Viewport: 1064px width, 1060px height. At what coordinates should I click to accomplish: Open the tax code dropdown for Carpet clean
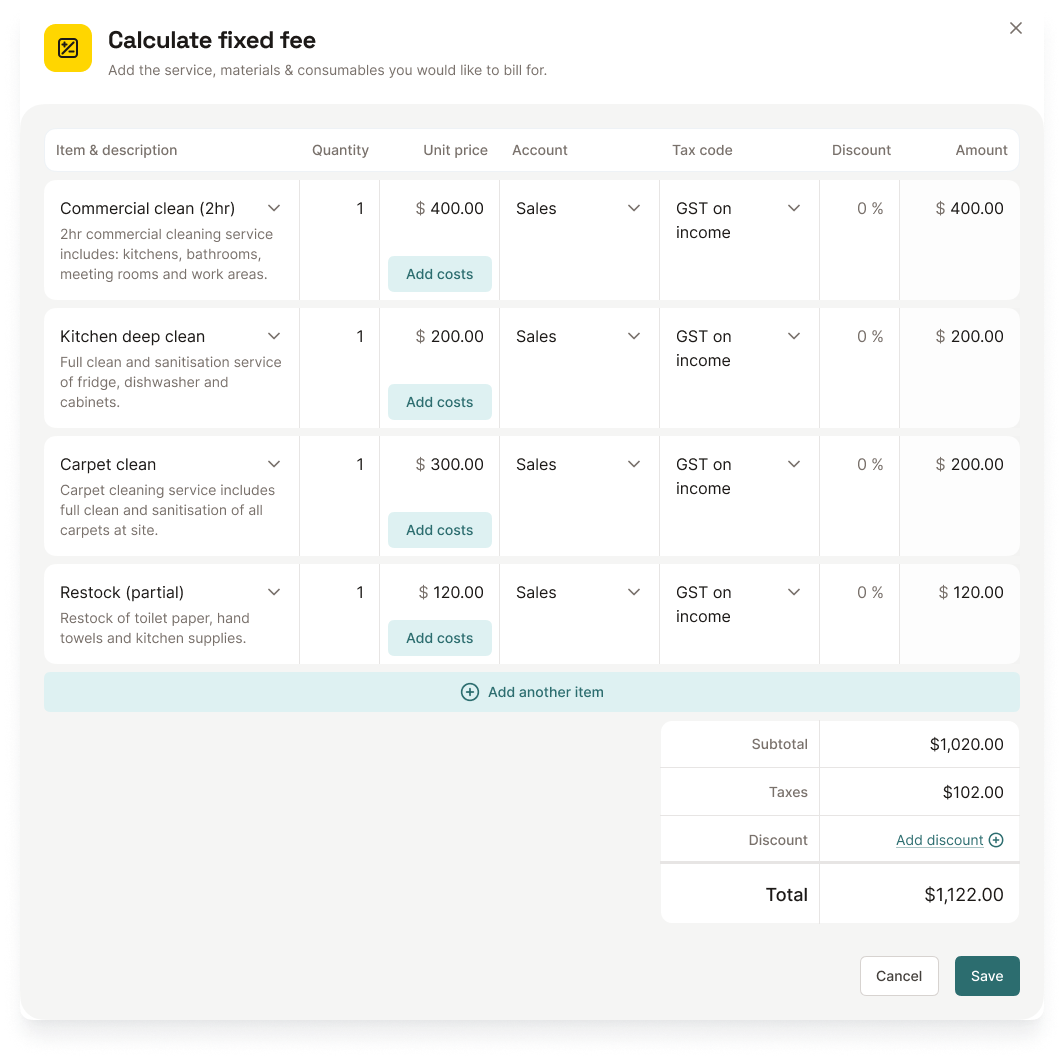pyautogui.click(x=793, y=464)
